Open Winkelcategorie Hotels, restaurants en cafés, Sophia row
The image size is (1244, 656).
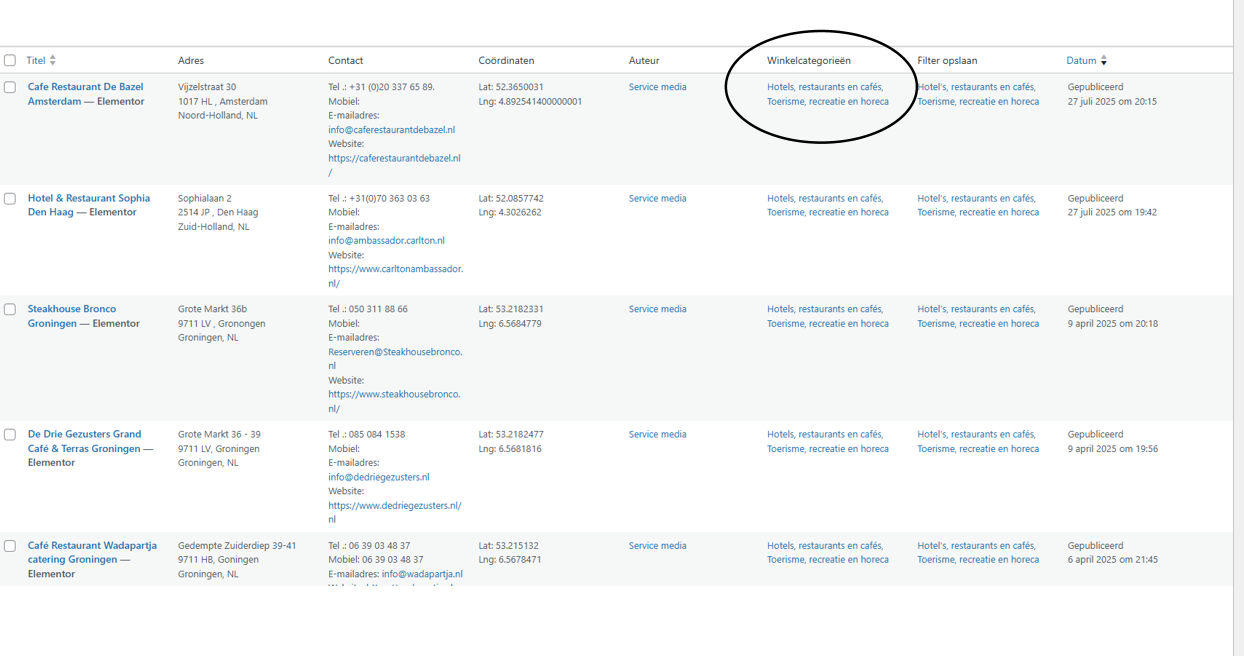click(x=825, y=198)
